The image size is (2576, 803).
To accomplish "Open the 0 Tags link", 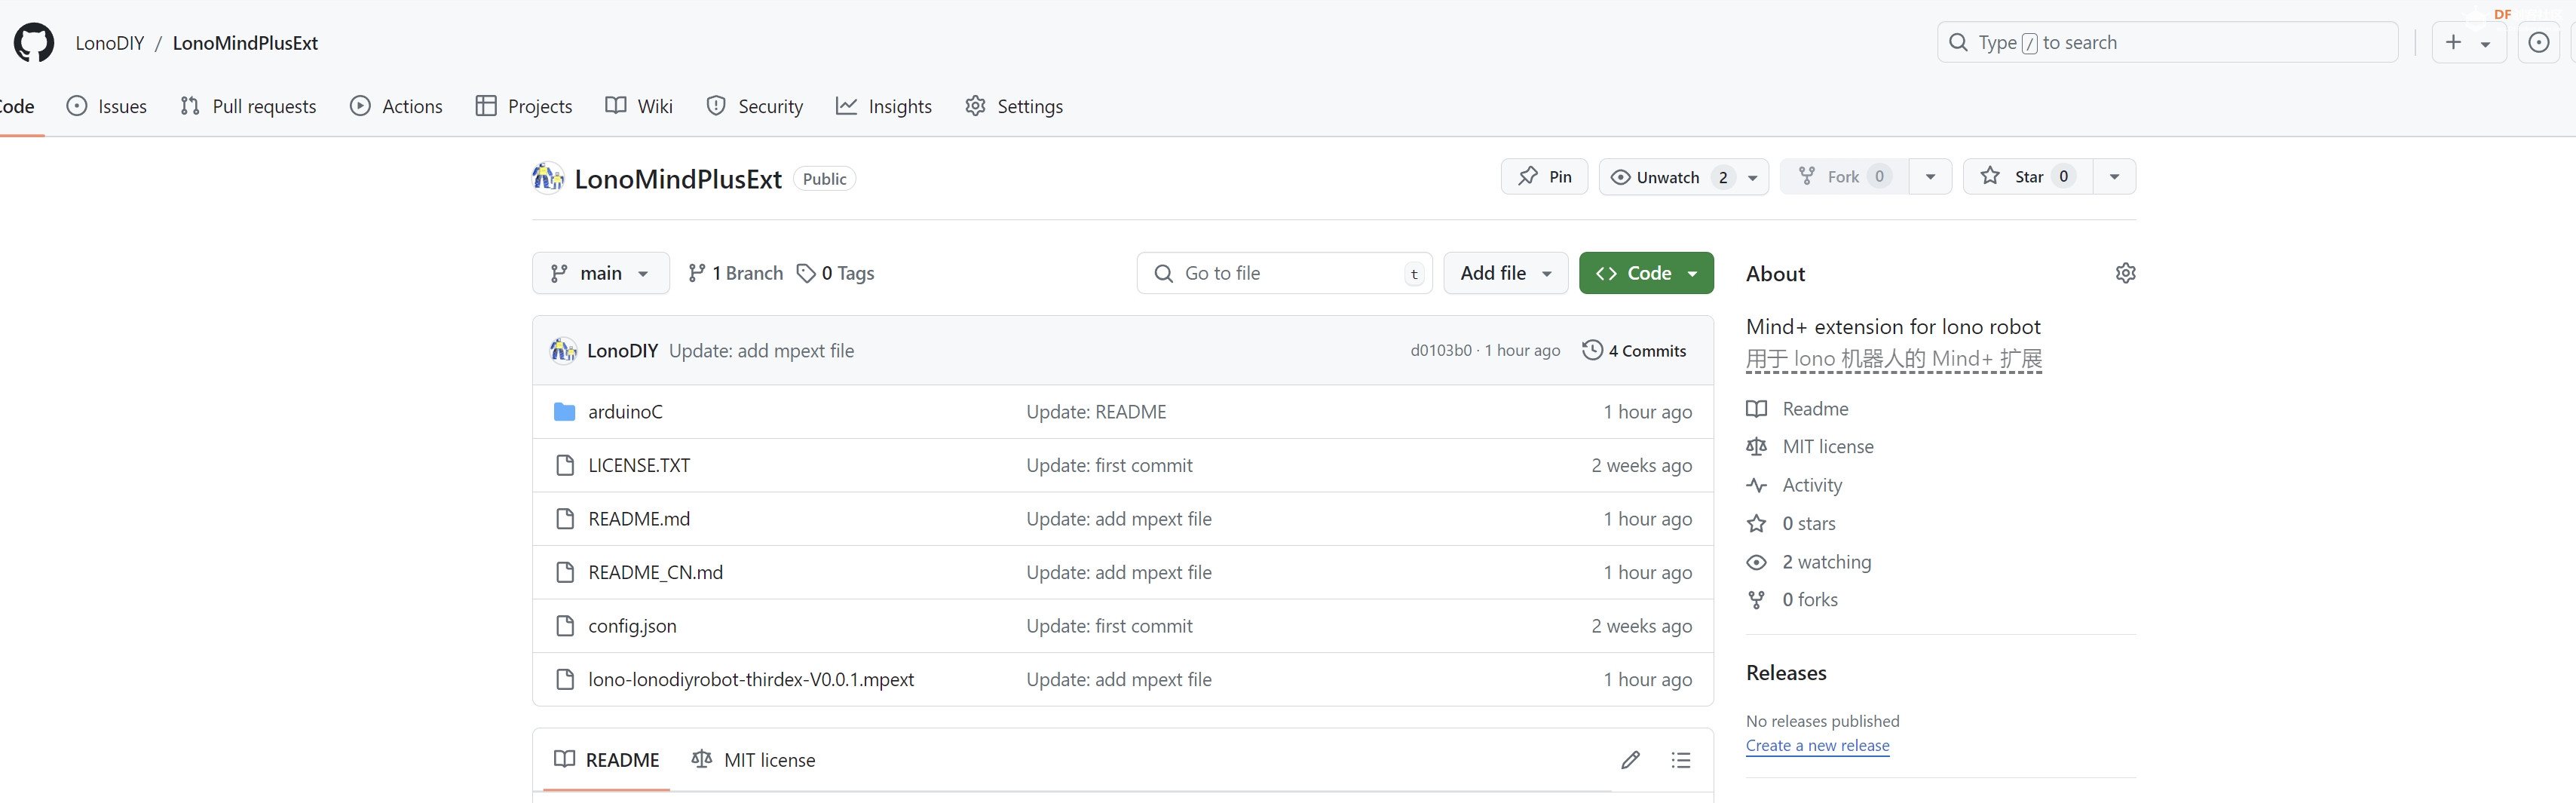I will 835,273.
